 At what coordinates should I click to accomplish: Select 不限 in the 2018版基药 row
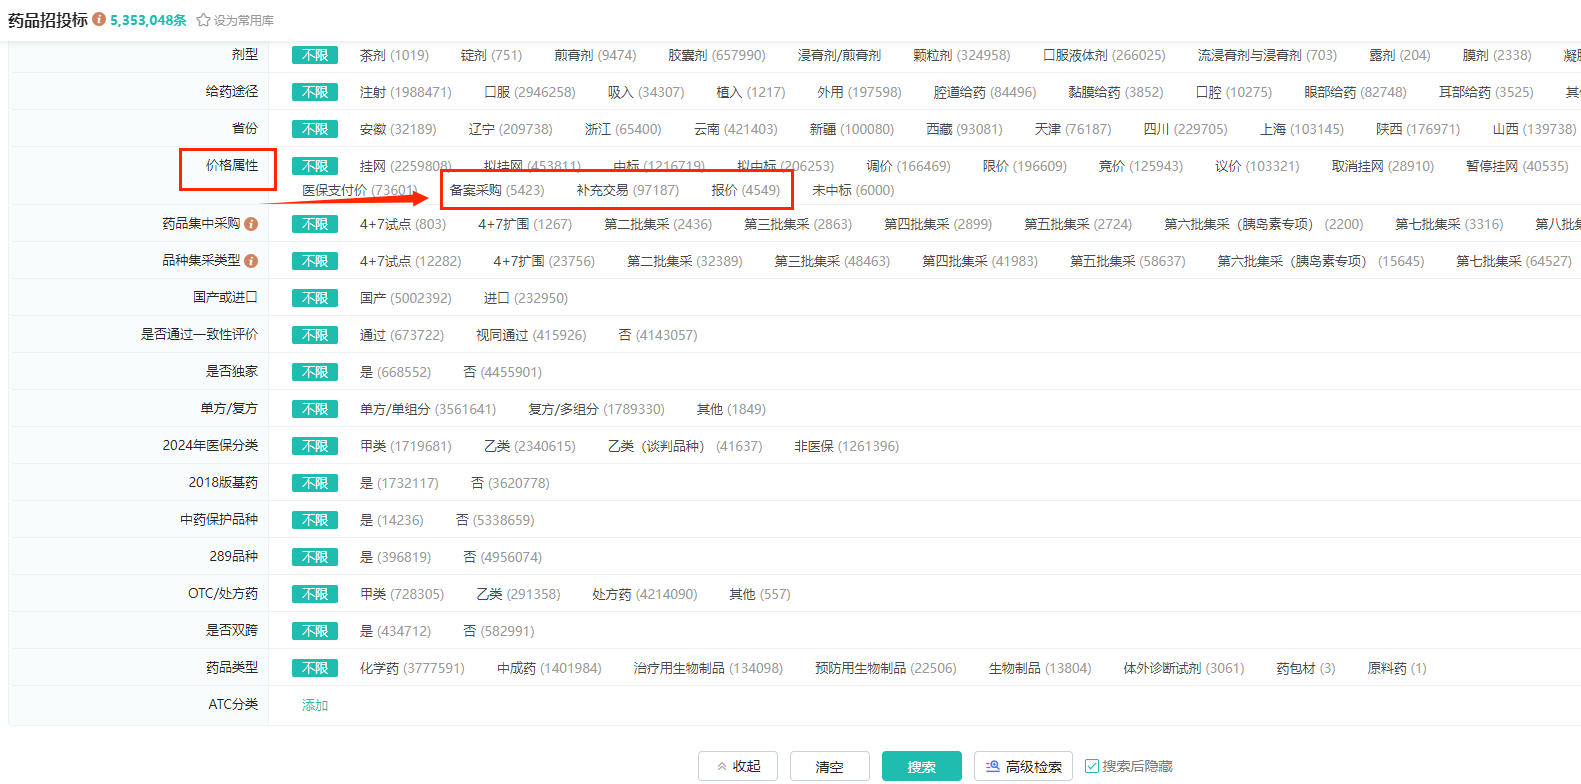point(315,483)
